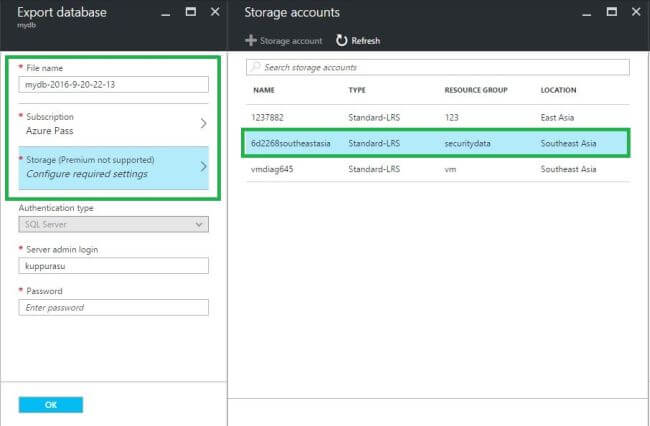The height and width of the screenshot is (426, 650).
Task: Expand Storage configure required settings
Action: tap(203, 166)
